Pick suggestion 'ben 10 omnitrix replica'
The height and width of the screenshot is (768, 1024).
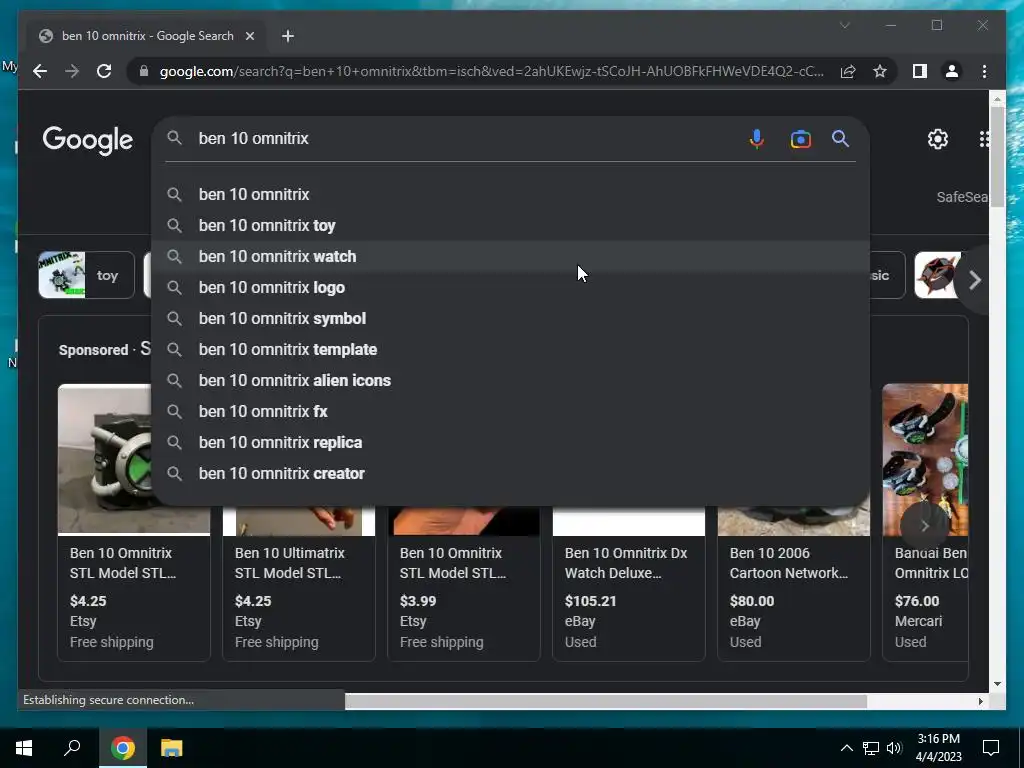510,442
